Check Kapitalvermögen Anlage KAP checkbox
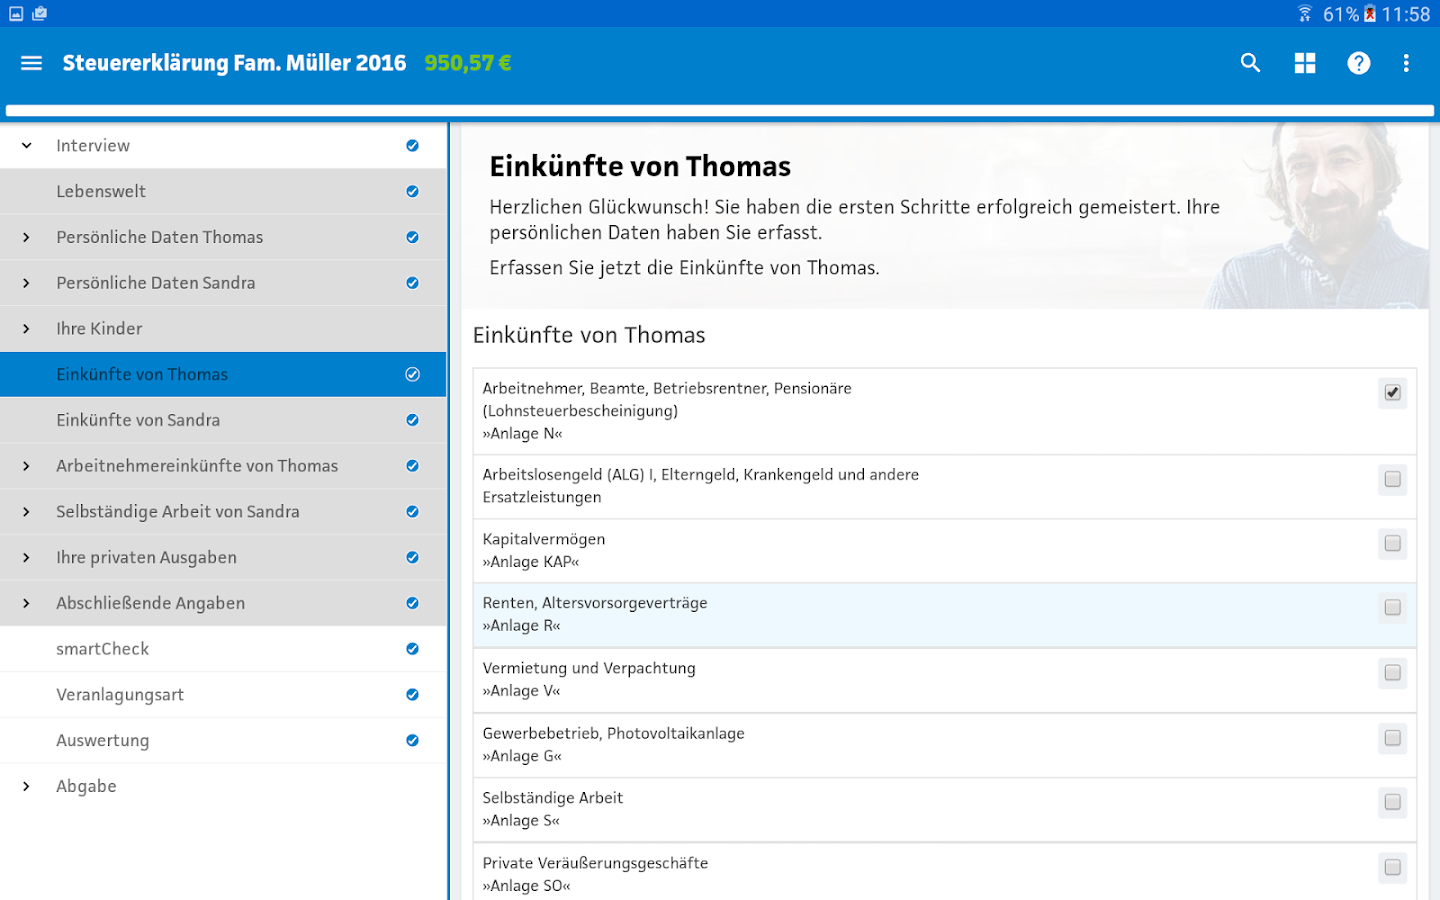The image size is (1440, 900). coord(1393,543)
